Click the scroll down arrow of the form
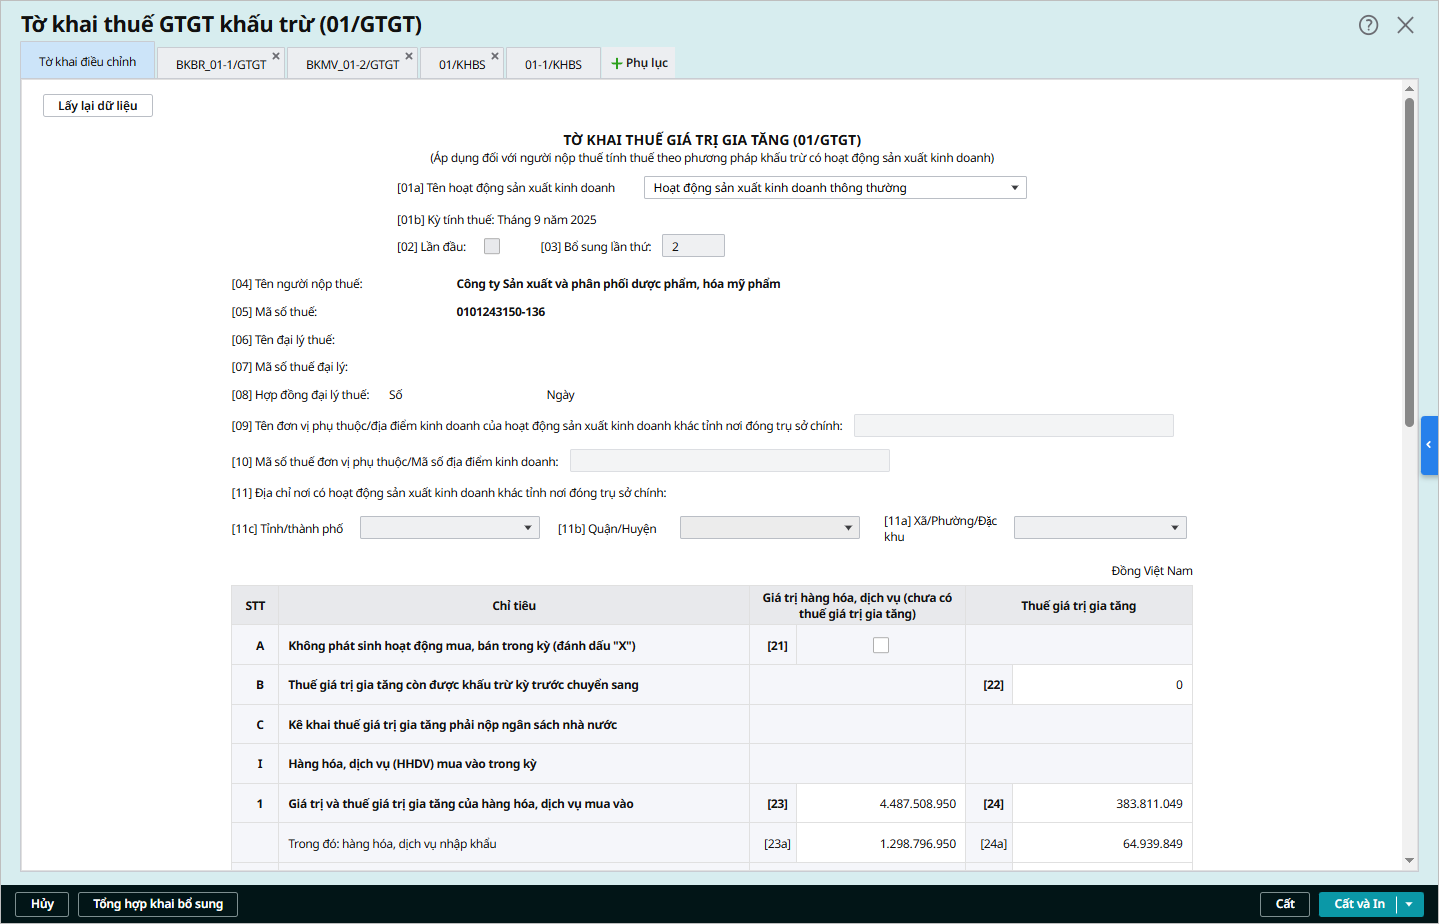This screenshot has width=1439, height=924. click(1409, 860)
